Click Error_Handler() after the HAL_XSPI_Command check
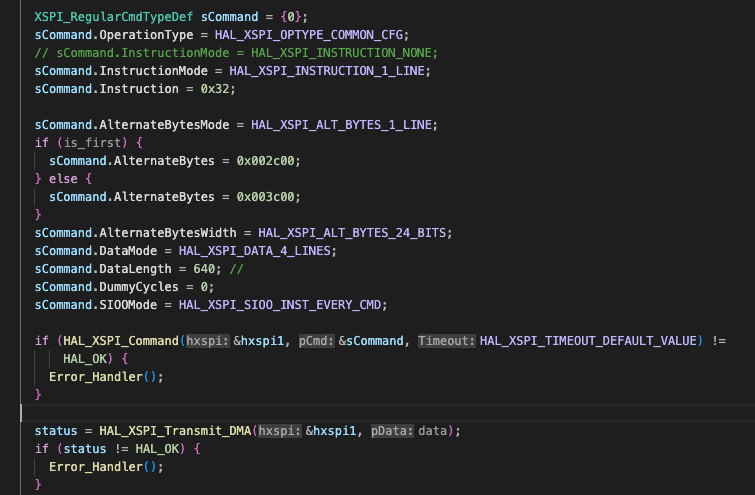Image resolution: width=755 pixels, height=495 pixels. (106, 377)
